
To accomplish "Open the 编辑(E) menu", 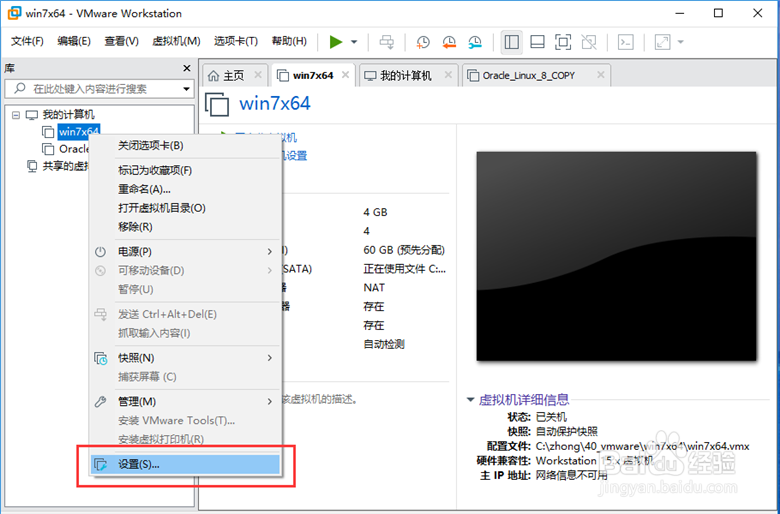I will tap(74, 41).
